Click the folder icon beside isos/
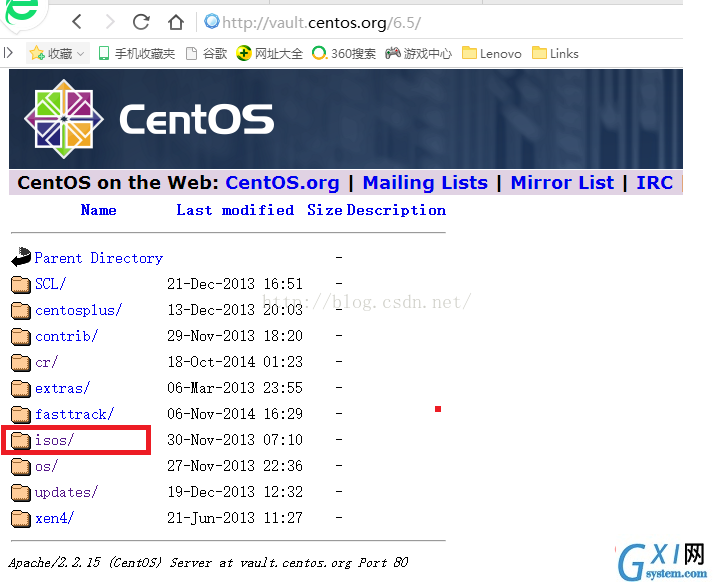Image resolution: width=714 pixels, height=582 pixels. [20, 440]
